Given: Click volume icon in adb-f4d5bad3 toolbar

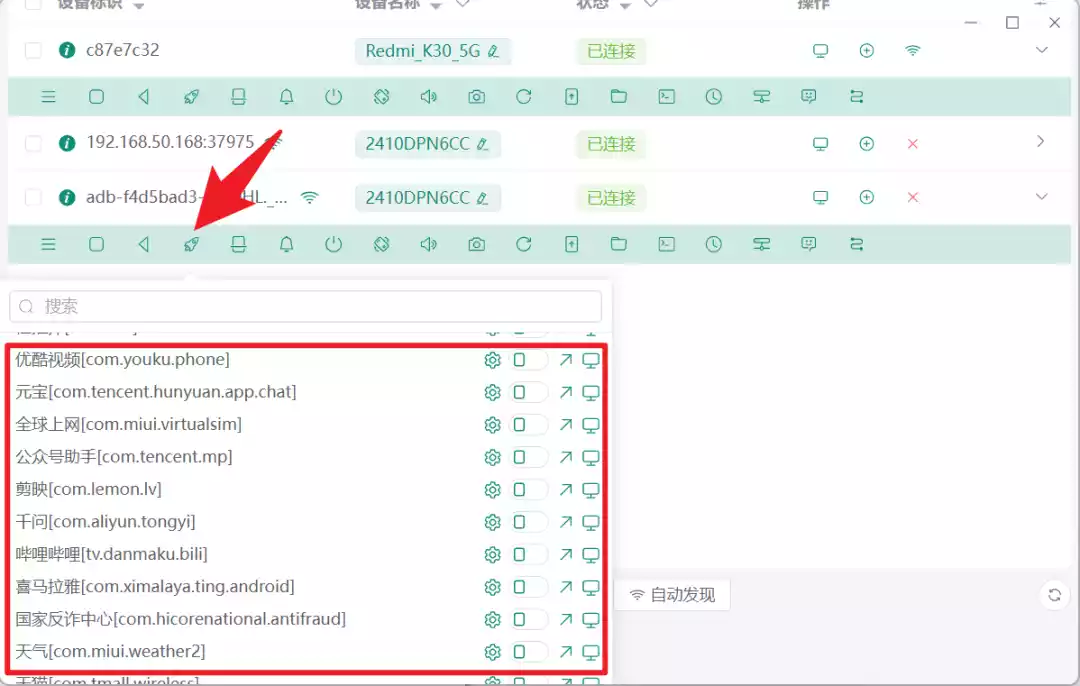Looking at the screenshot, I should (x=428, y=244).
